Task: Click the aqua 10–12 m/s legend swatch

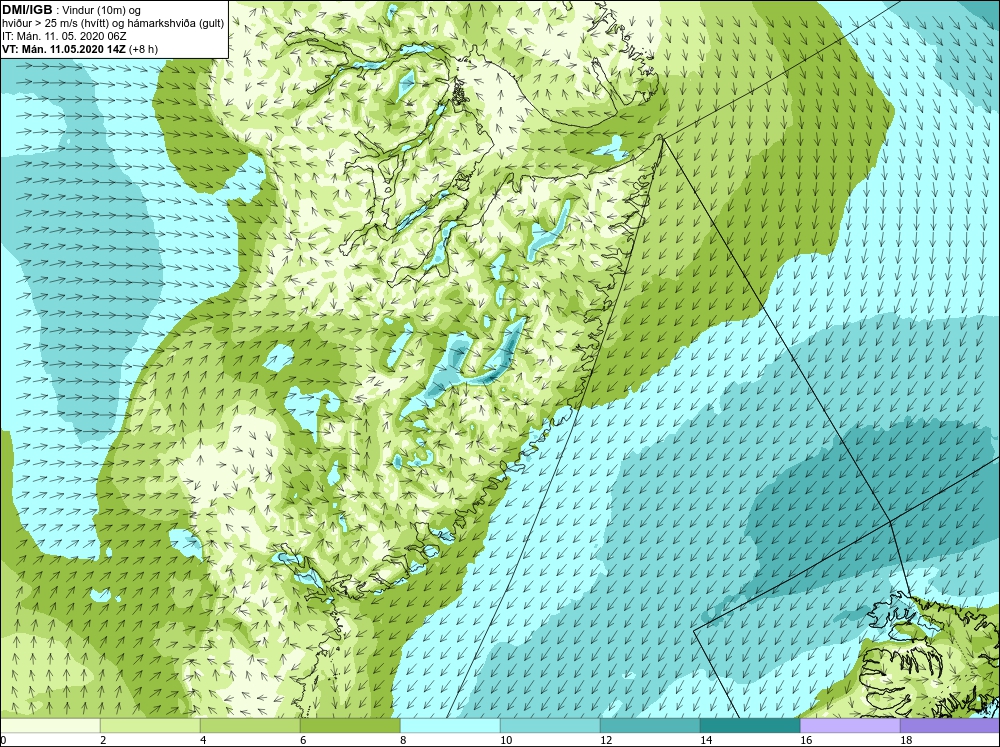Action: click(550, 725)
